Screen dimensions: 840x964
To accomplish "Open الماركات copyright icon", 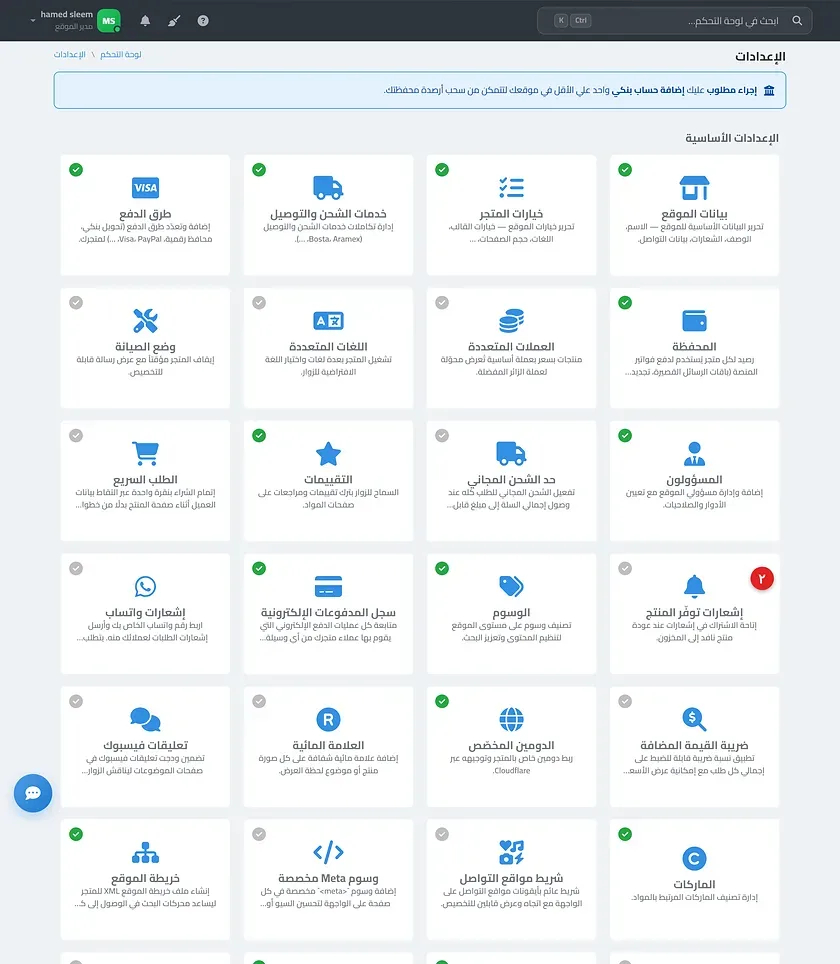I will click(694, 858).
